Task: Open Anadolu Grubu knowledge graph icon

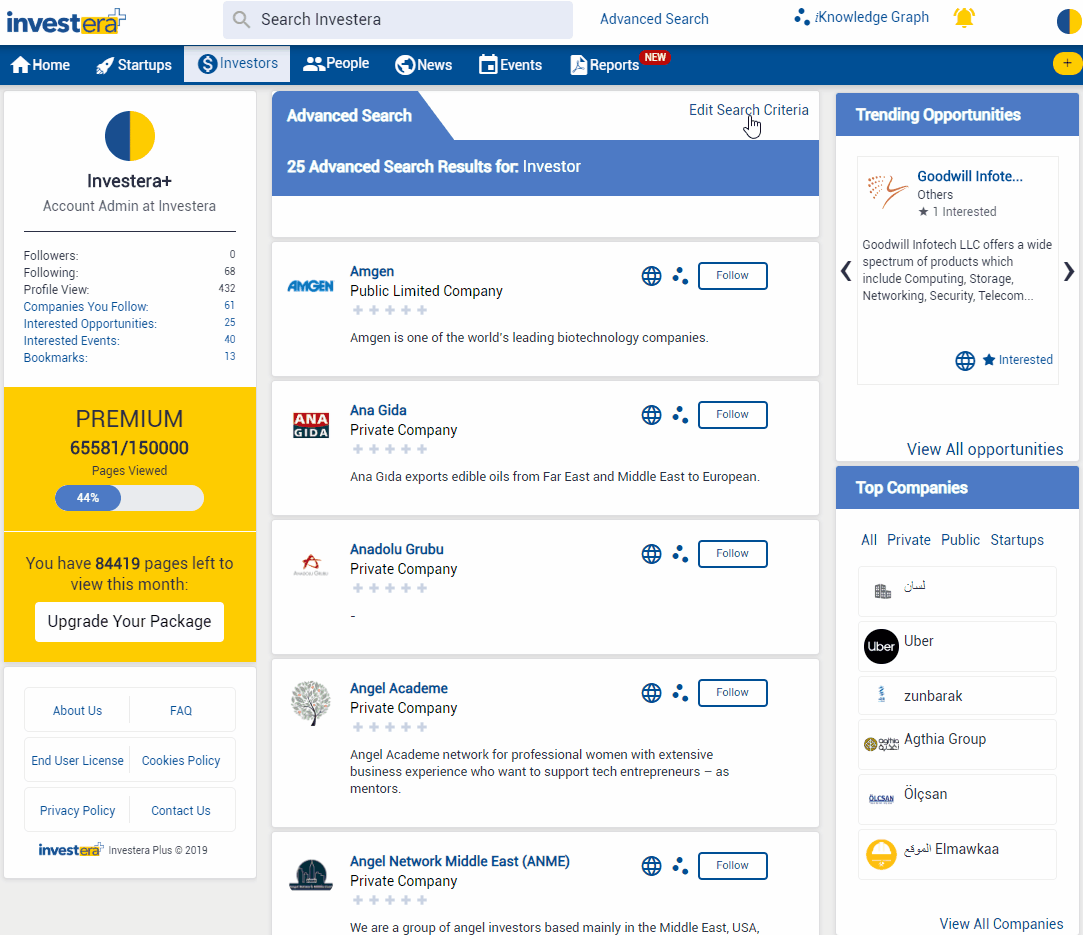Action: [680, 554]
